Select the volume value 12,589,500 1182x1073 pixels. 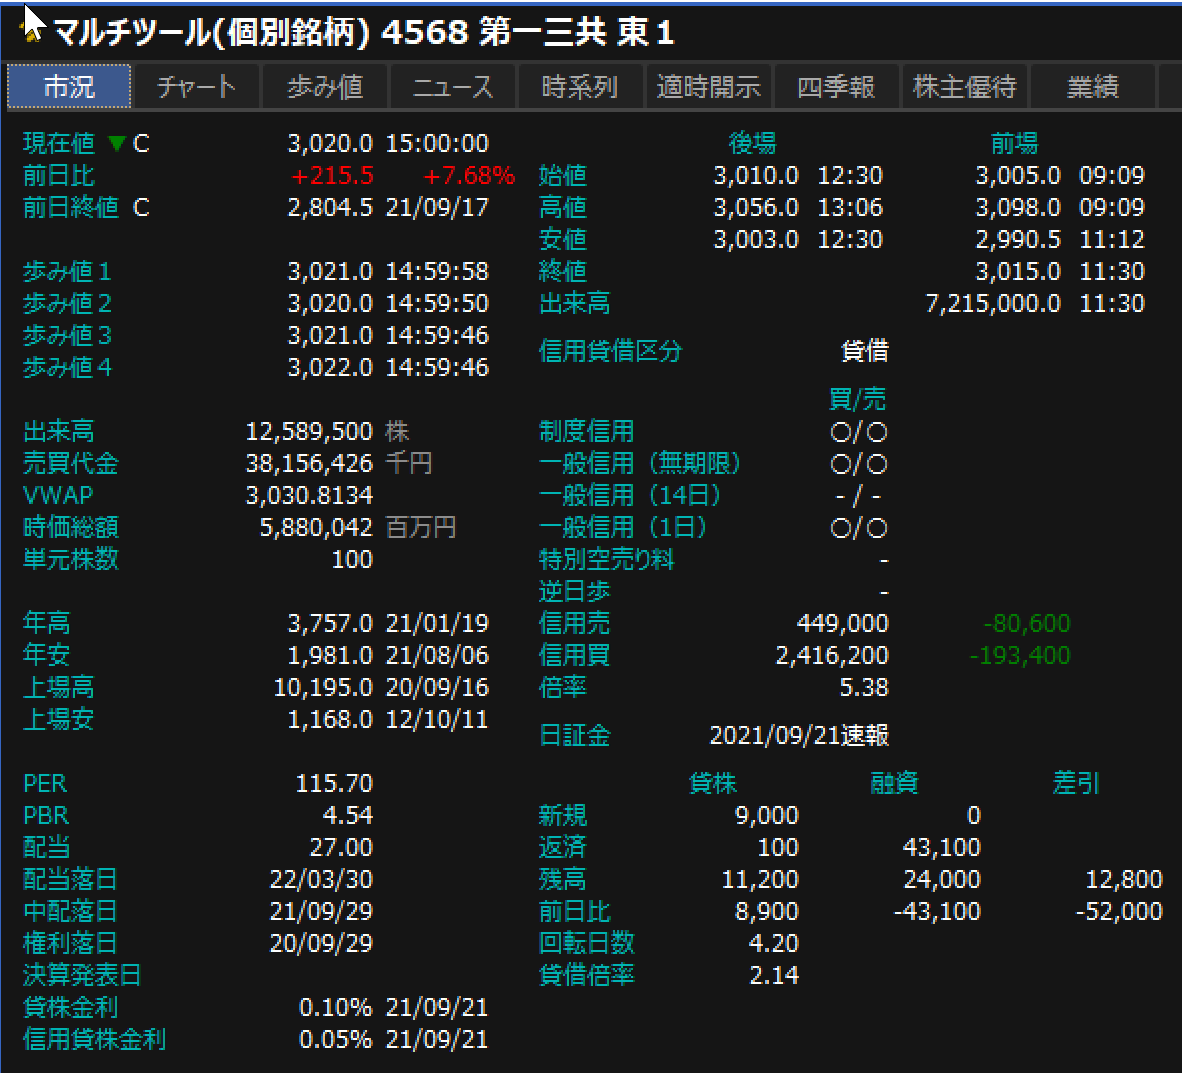click(309, 431)
